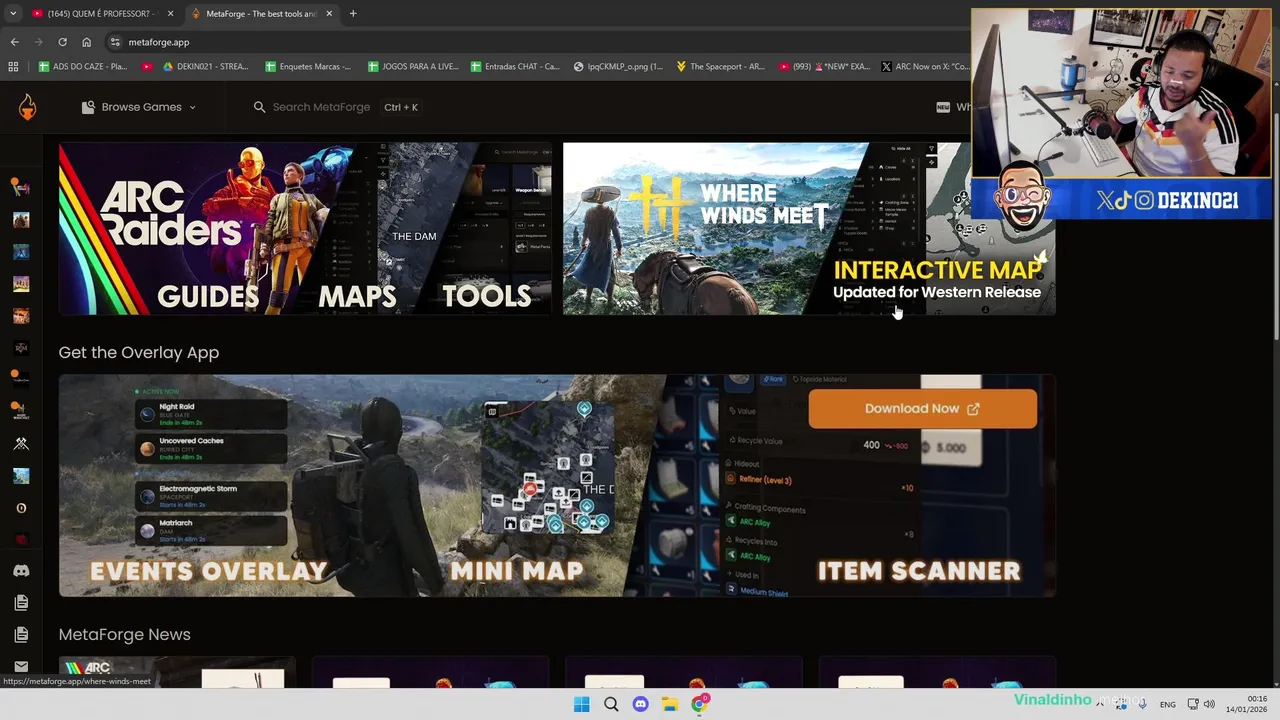Open the Where Winds Meet interactive map banner
The width and height of the screenshot is (1280, 720).
809,229
